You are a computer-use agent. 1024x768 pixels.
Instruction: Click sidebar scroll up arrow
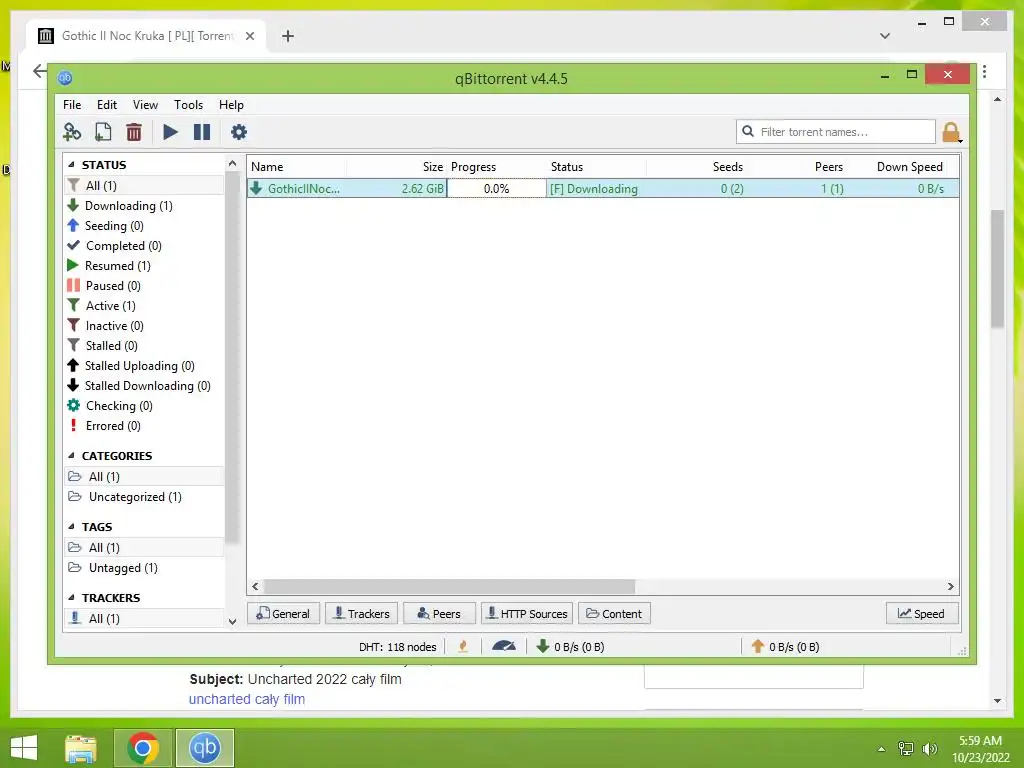click(x=232, y=163)
